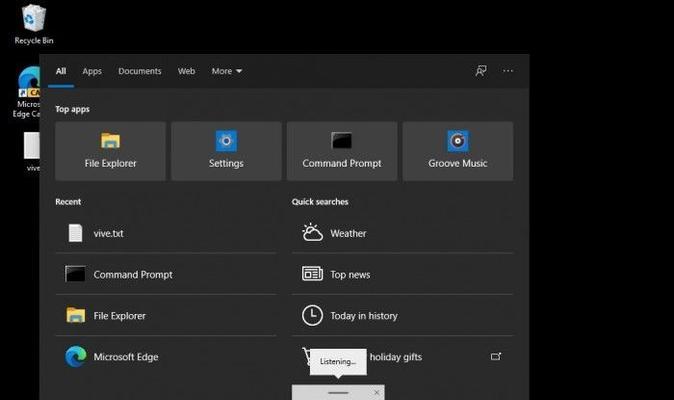674x400 pixels.
Task: Launch File Explorer from Top apps
Action: (x=110, y=151)
